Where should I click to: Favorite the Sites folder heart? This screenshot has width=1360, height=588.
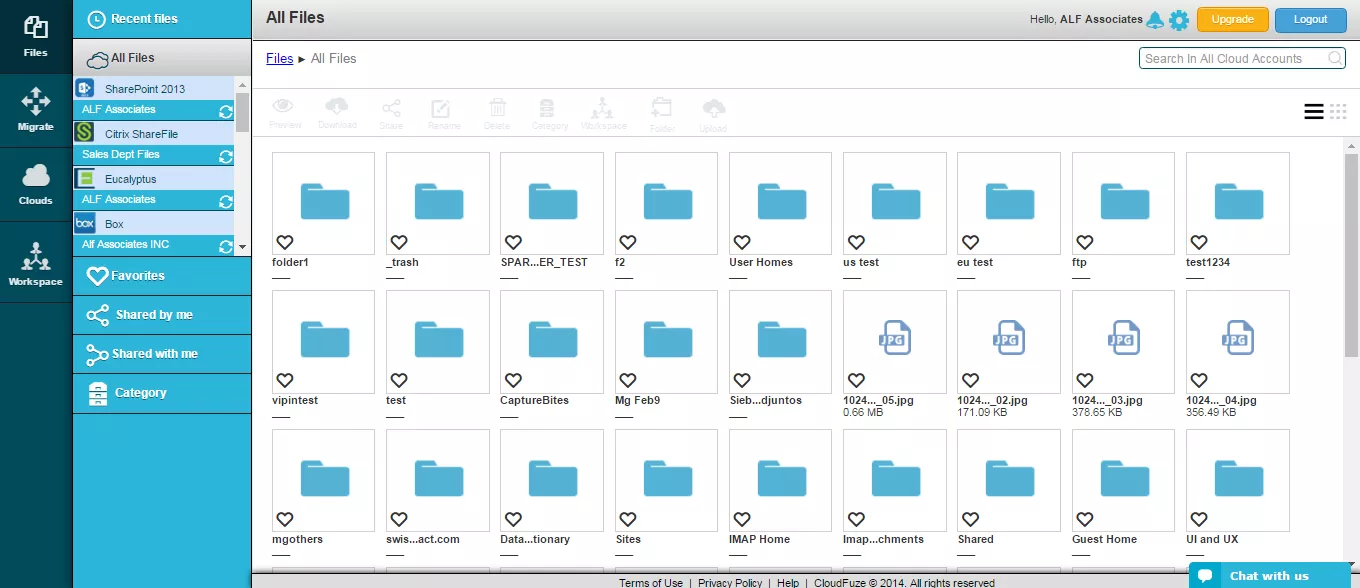click(x=627, y=519)
